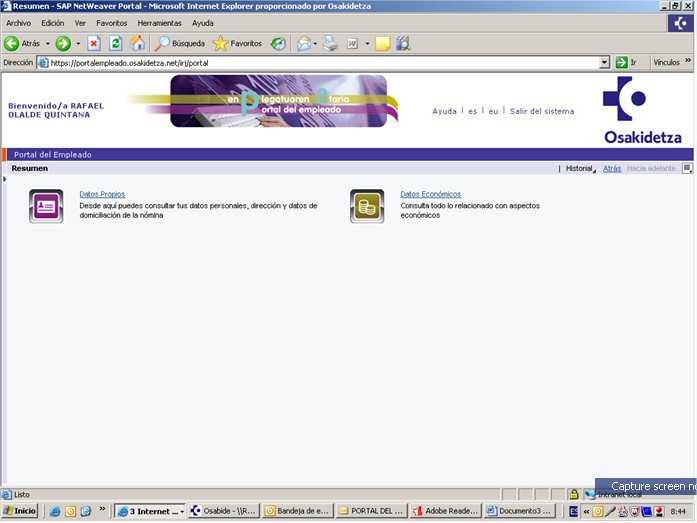Click the Ayuda link in the portal header

pos(444,111)
